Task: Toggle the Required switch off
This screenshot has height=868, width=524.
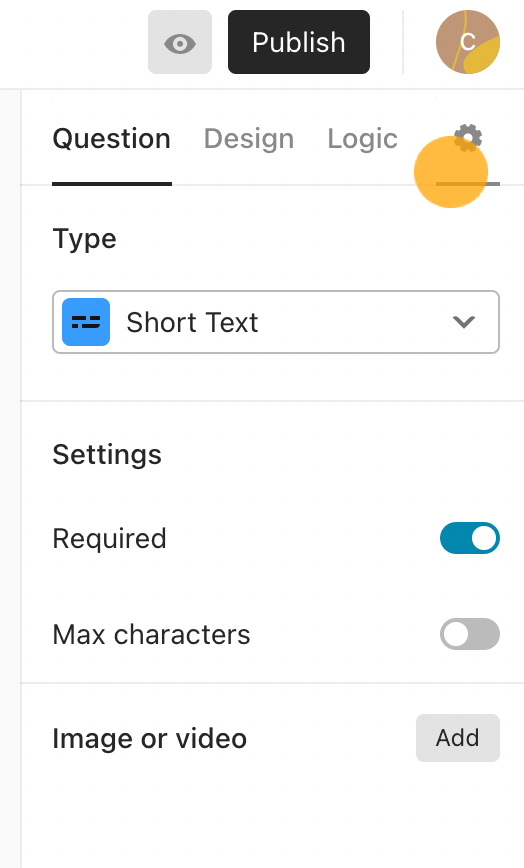Action: (470, 538)
